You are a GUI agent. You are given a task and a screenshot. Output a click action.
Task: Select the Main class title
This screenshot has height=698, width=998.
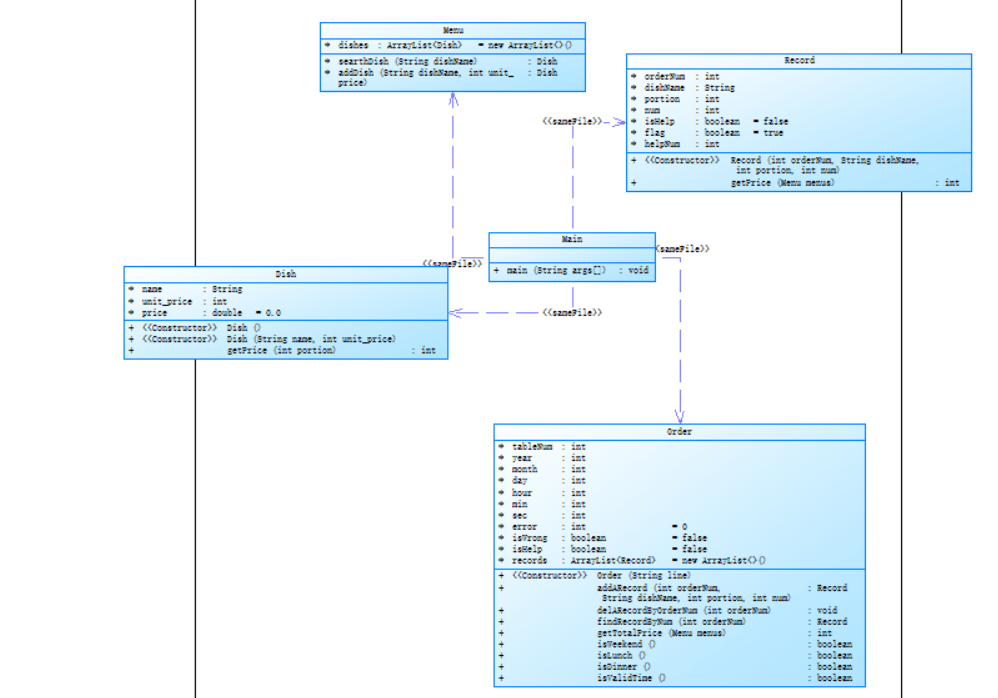(x=572, y=239)
